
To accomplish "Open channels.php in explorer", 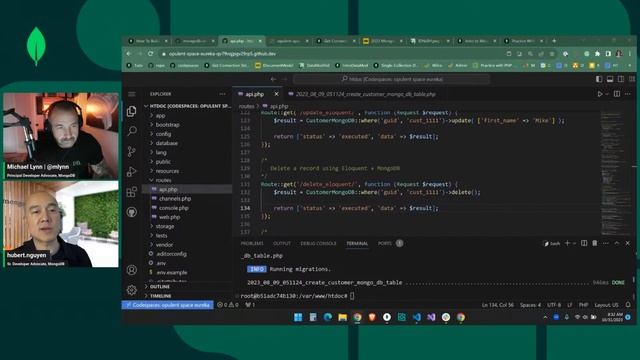I will [175, 198].
